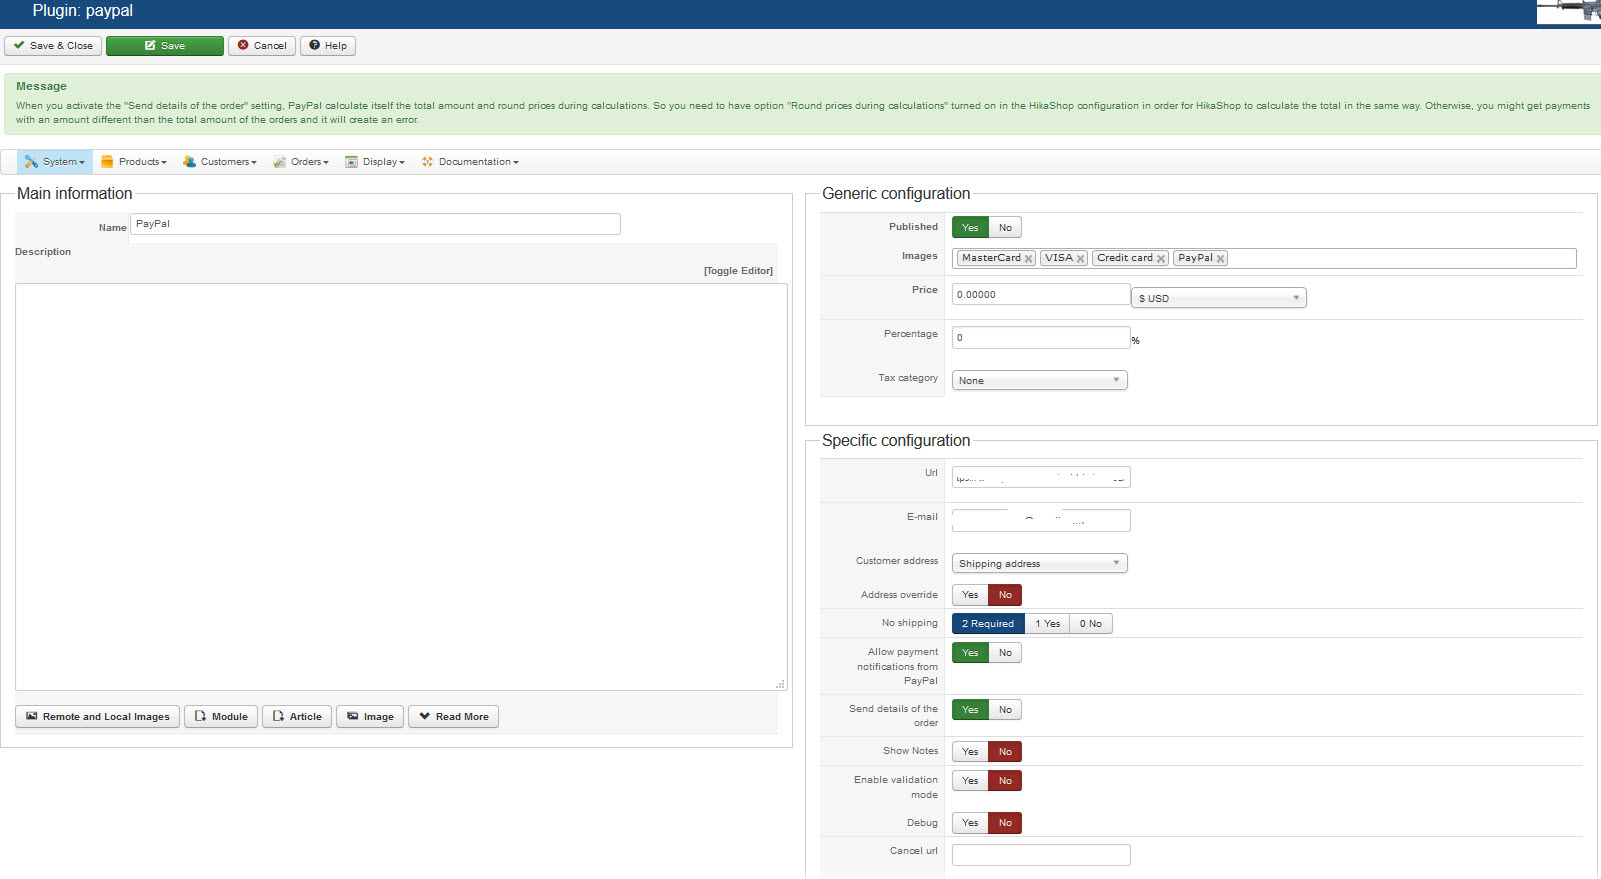Click the Customers people icon

click(x=189, y=162)
